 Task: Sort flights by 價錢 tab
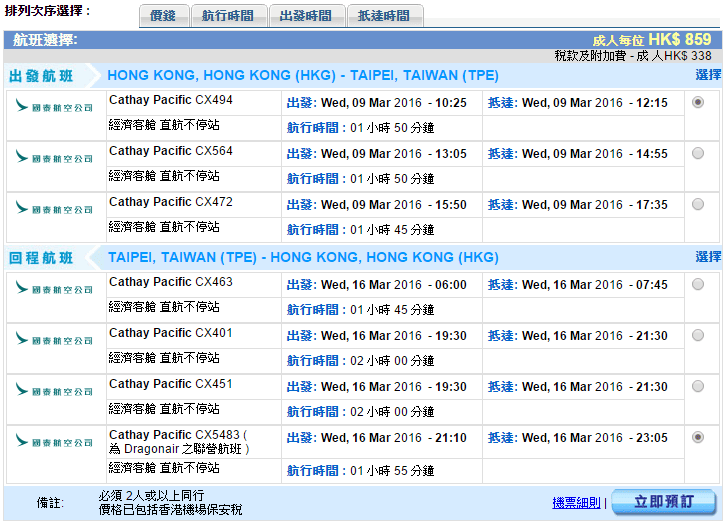162,16
